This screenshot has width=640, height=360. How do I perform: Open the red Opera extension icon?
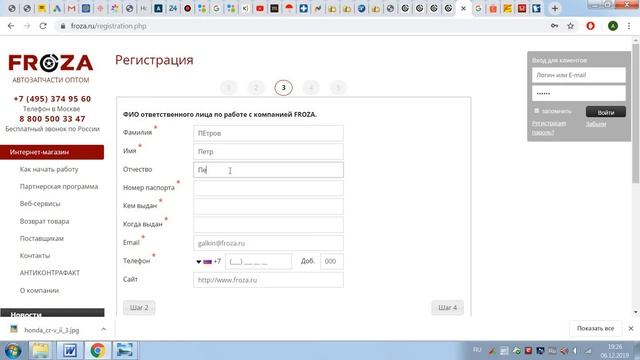[x=591, y=26]
